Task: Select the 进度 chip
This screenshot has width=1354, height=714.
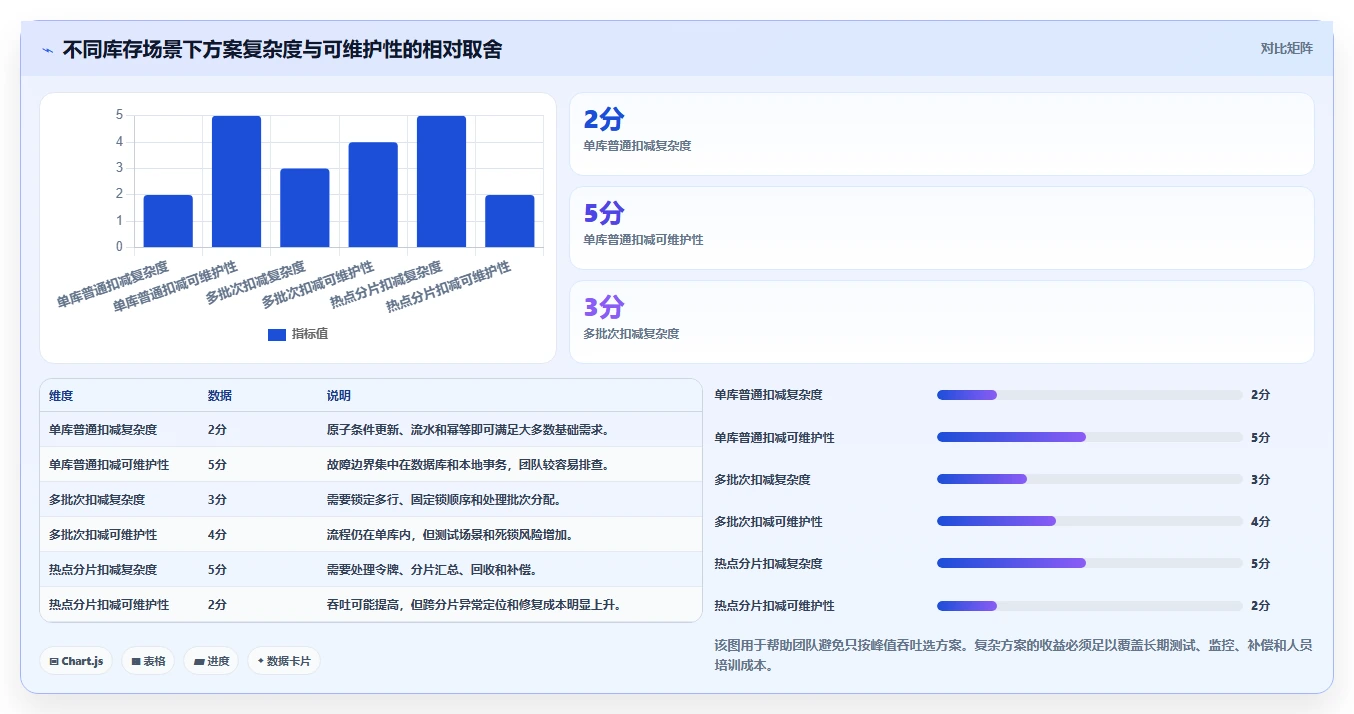Action: (x=211, y=661)
